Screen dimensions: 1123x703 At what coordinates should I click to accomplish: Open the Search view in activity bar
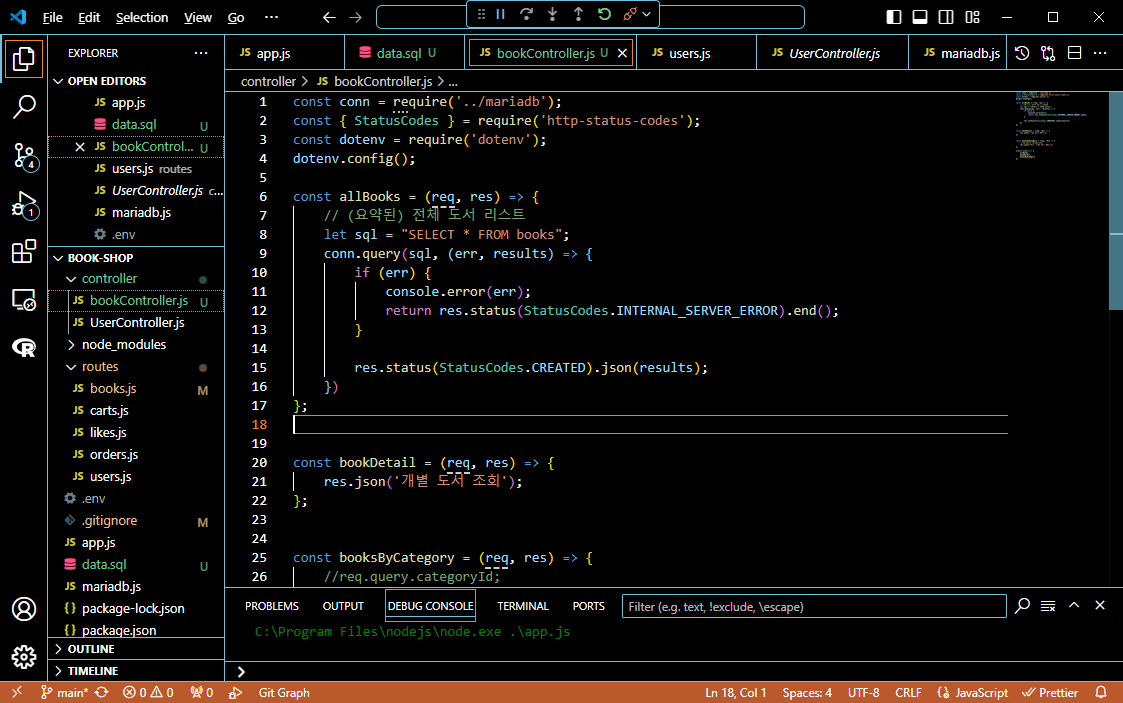pyautogui.click(x=24, y=107)
